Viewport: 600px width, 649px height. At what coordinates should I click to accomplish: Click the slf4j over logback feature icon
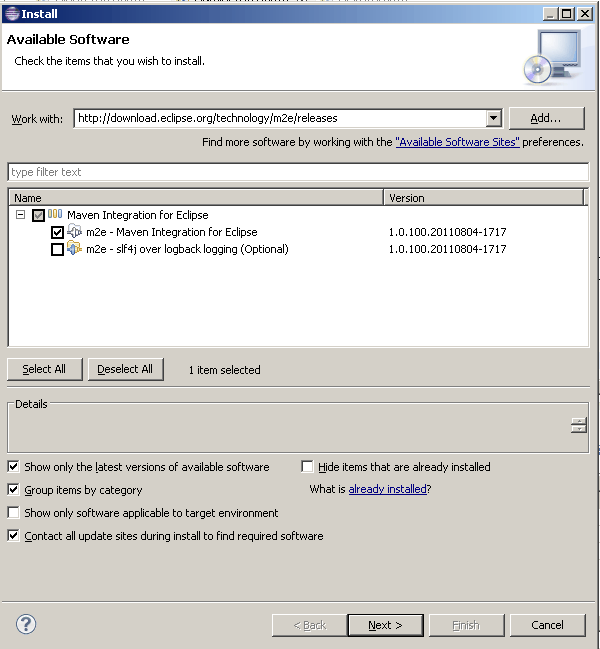click(74, 248)
